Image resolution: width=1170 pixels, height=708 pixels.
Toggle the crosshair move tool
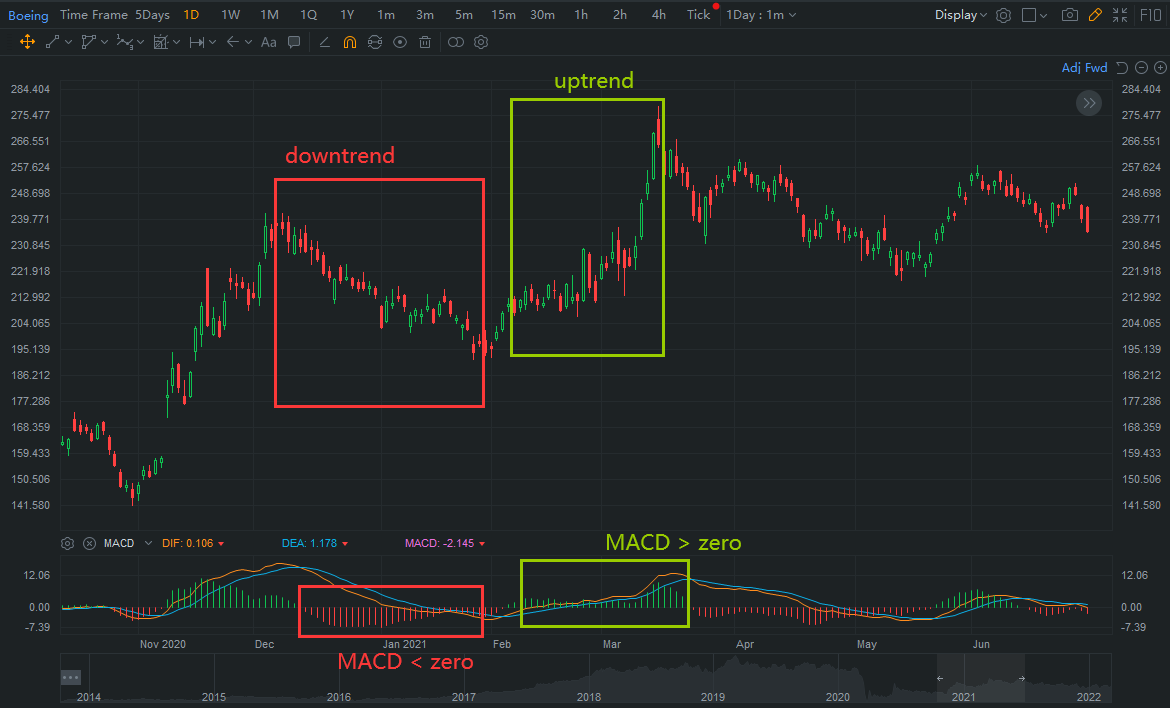[27, 41]
